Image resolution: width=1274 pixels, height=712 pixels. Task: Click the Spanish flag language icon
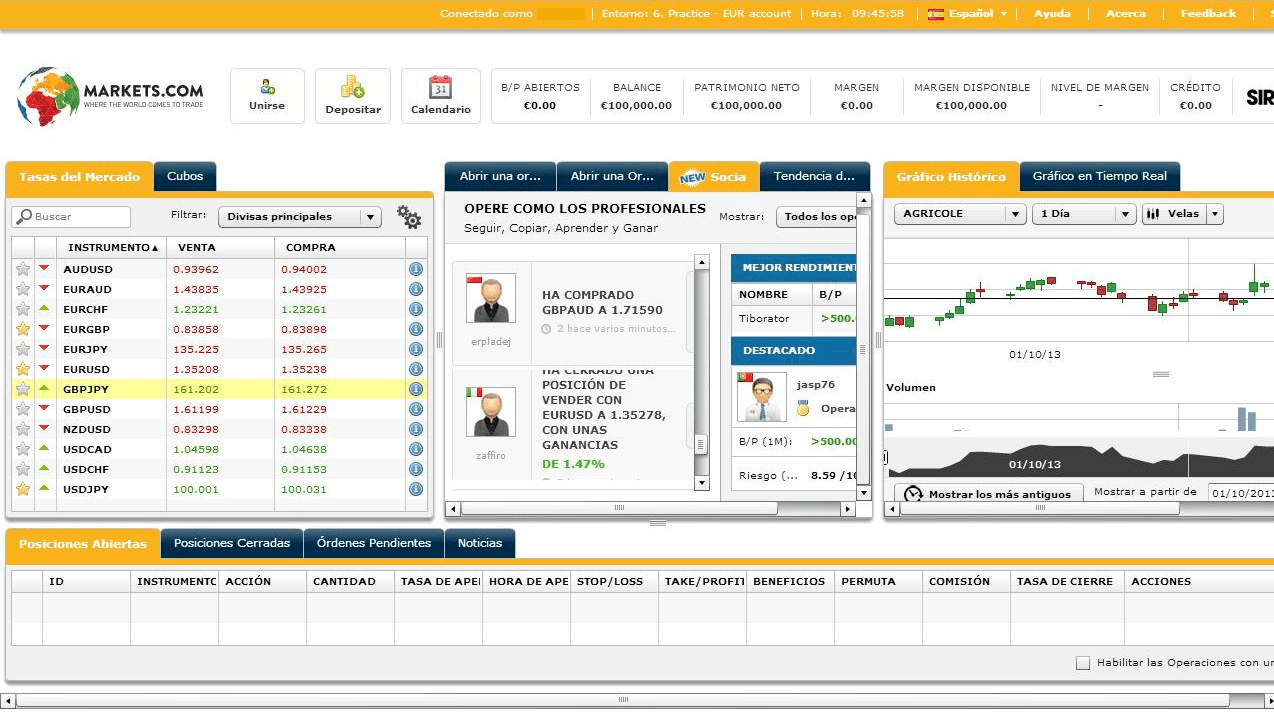[937, 14]
